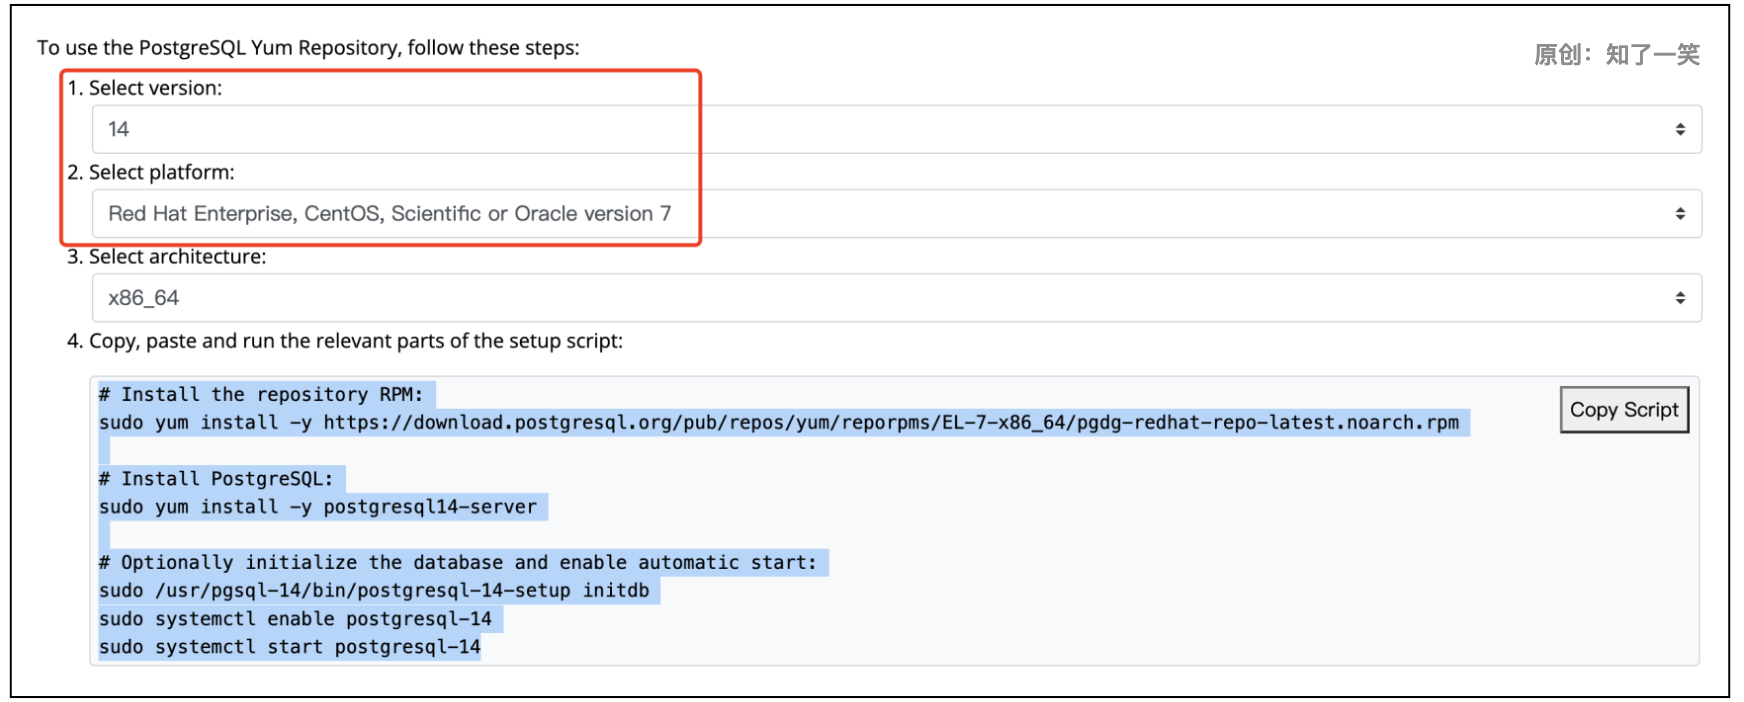Click the "# Install the repository RPM:" comment

click(x=262, y=395)
